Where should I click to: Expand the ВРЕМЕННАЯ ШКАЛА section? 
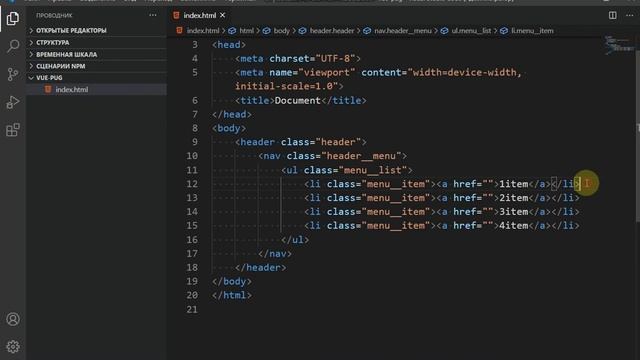(97, 54)
